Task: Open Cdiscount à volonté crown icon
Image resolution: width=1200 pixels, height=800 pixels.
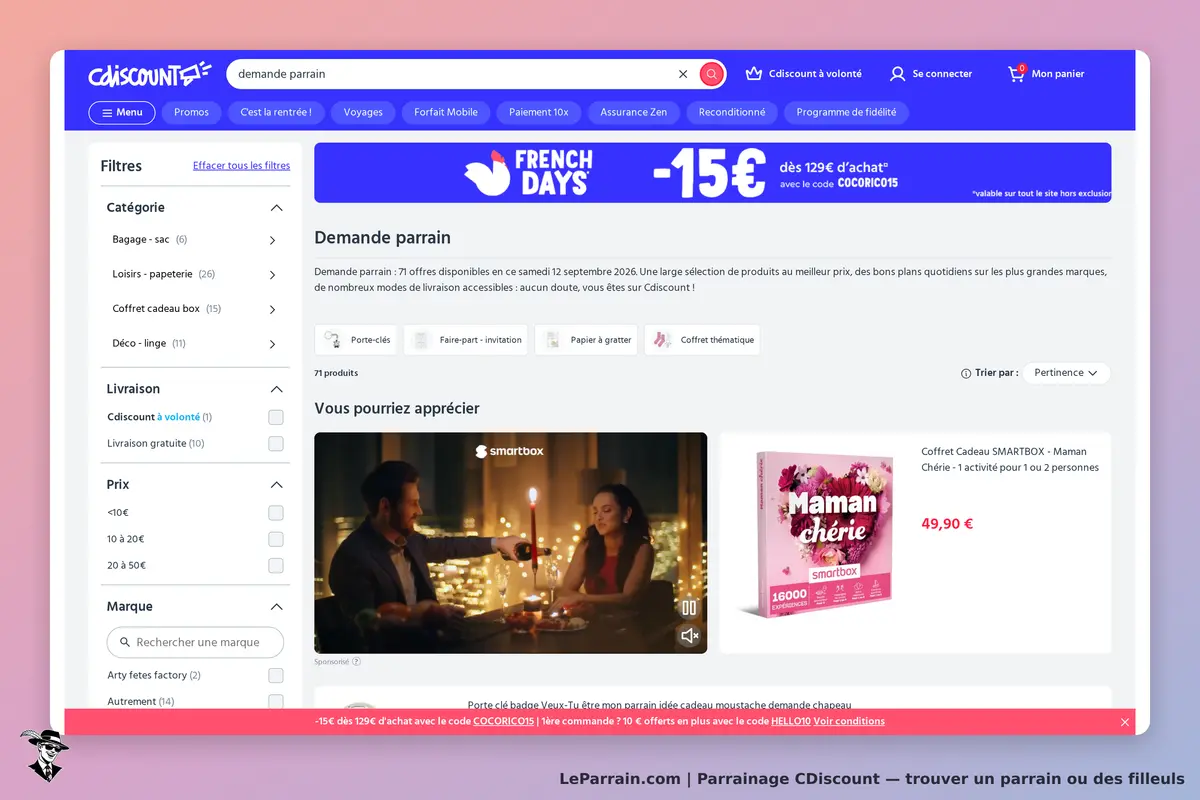Action: click(x=753, y=74)
